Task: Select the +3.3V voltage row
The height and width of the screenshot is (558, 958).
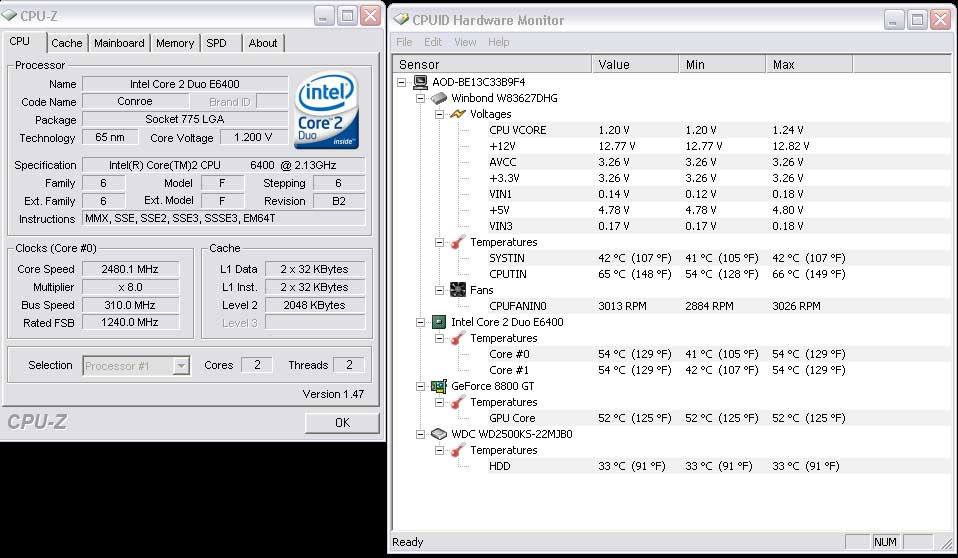Action: [671, 178]
